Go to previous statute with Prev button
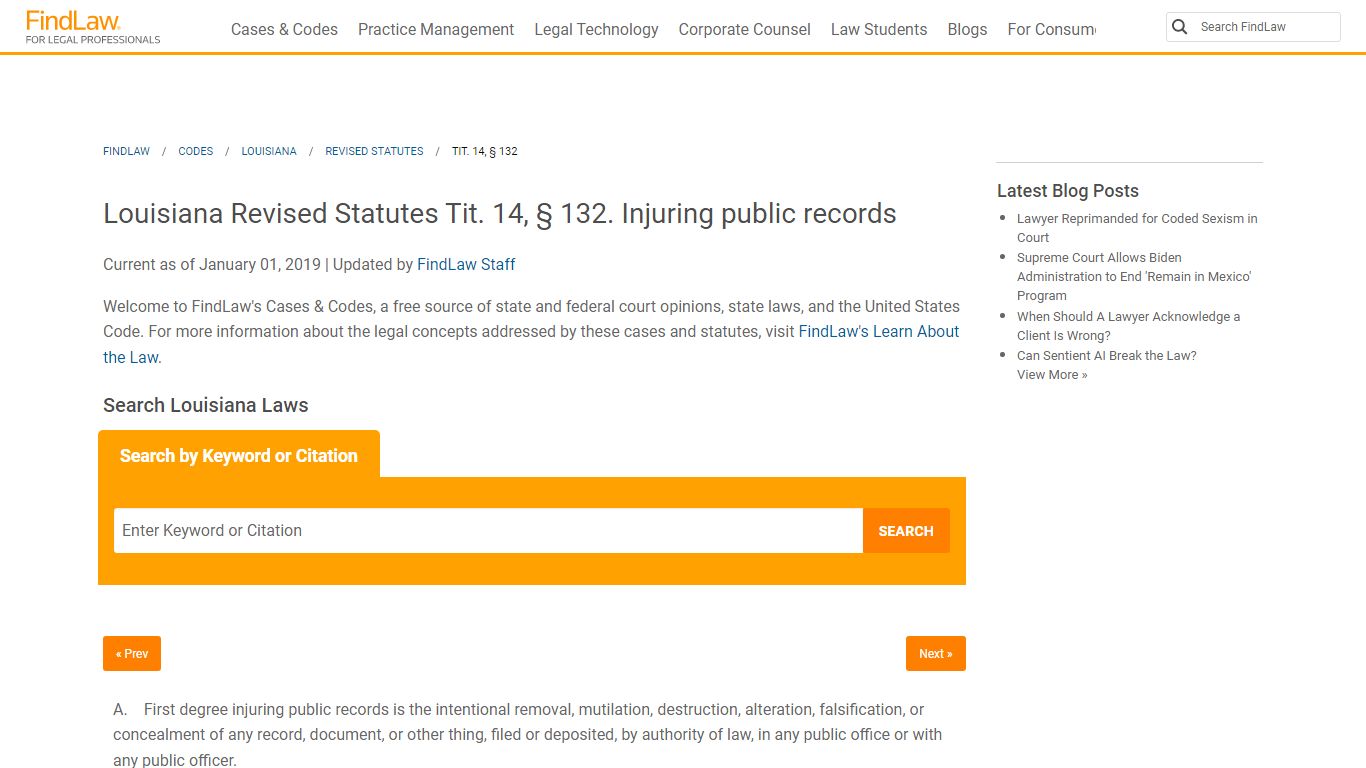Viewport: 1366px width, 768px height. 132,654
